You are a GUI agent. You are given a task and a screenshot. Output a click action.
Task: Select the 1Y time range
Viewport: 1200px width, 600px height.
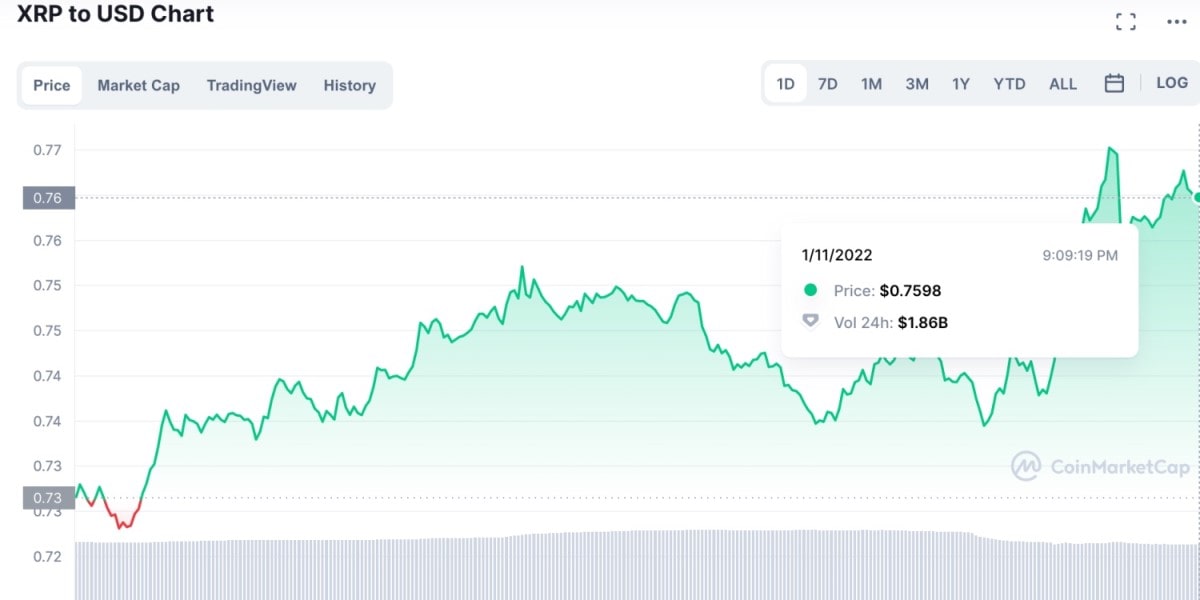[x=960, y=84]
